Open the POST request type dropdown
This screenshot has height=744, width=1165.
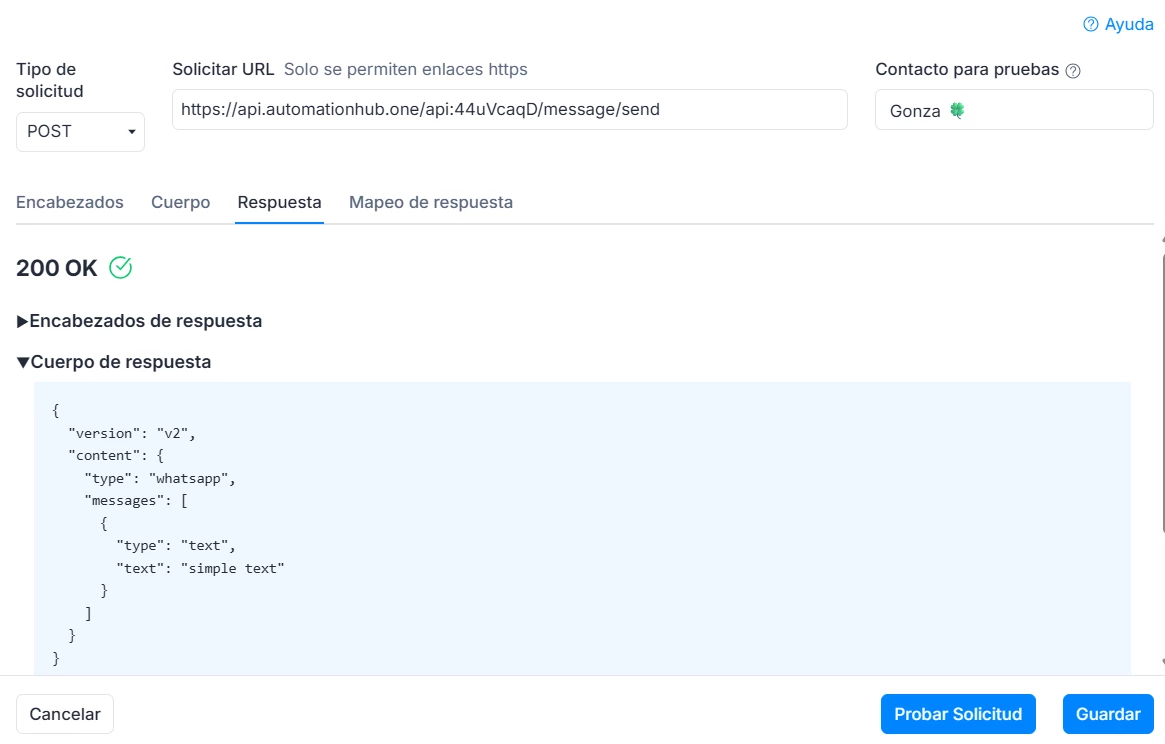[x=80, y=132]
